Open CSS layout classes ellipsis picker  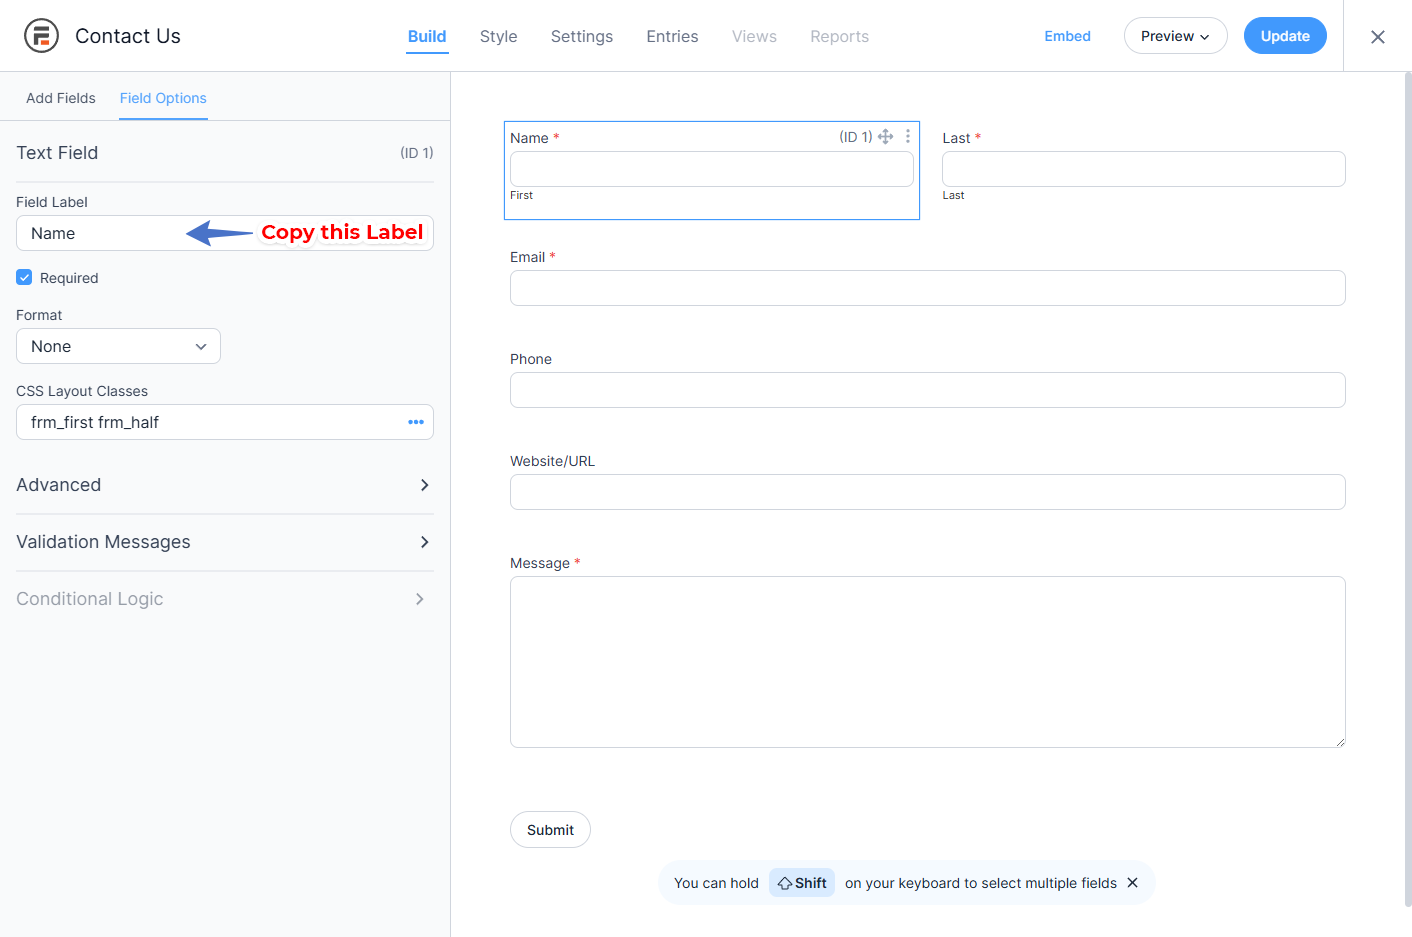click(416, 422)
